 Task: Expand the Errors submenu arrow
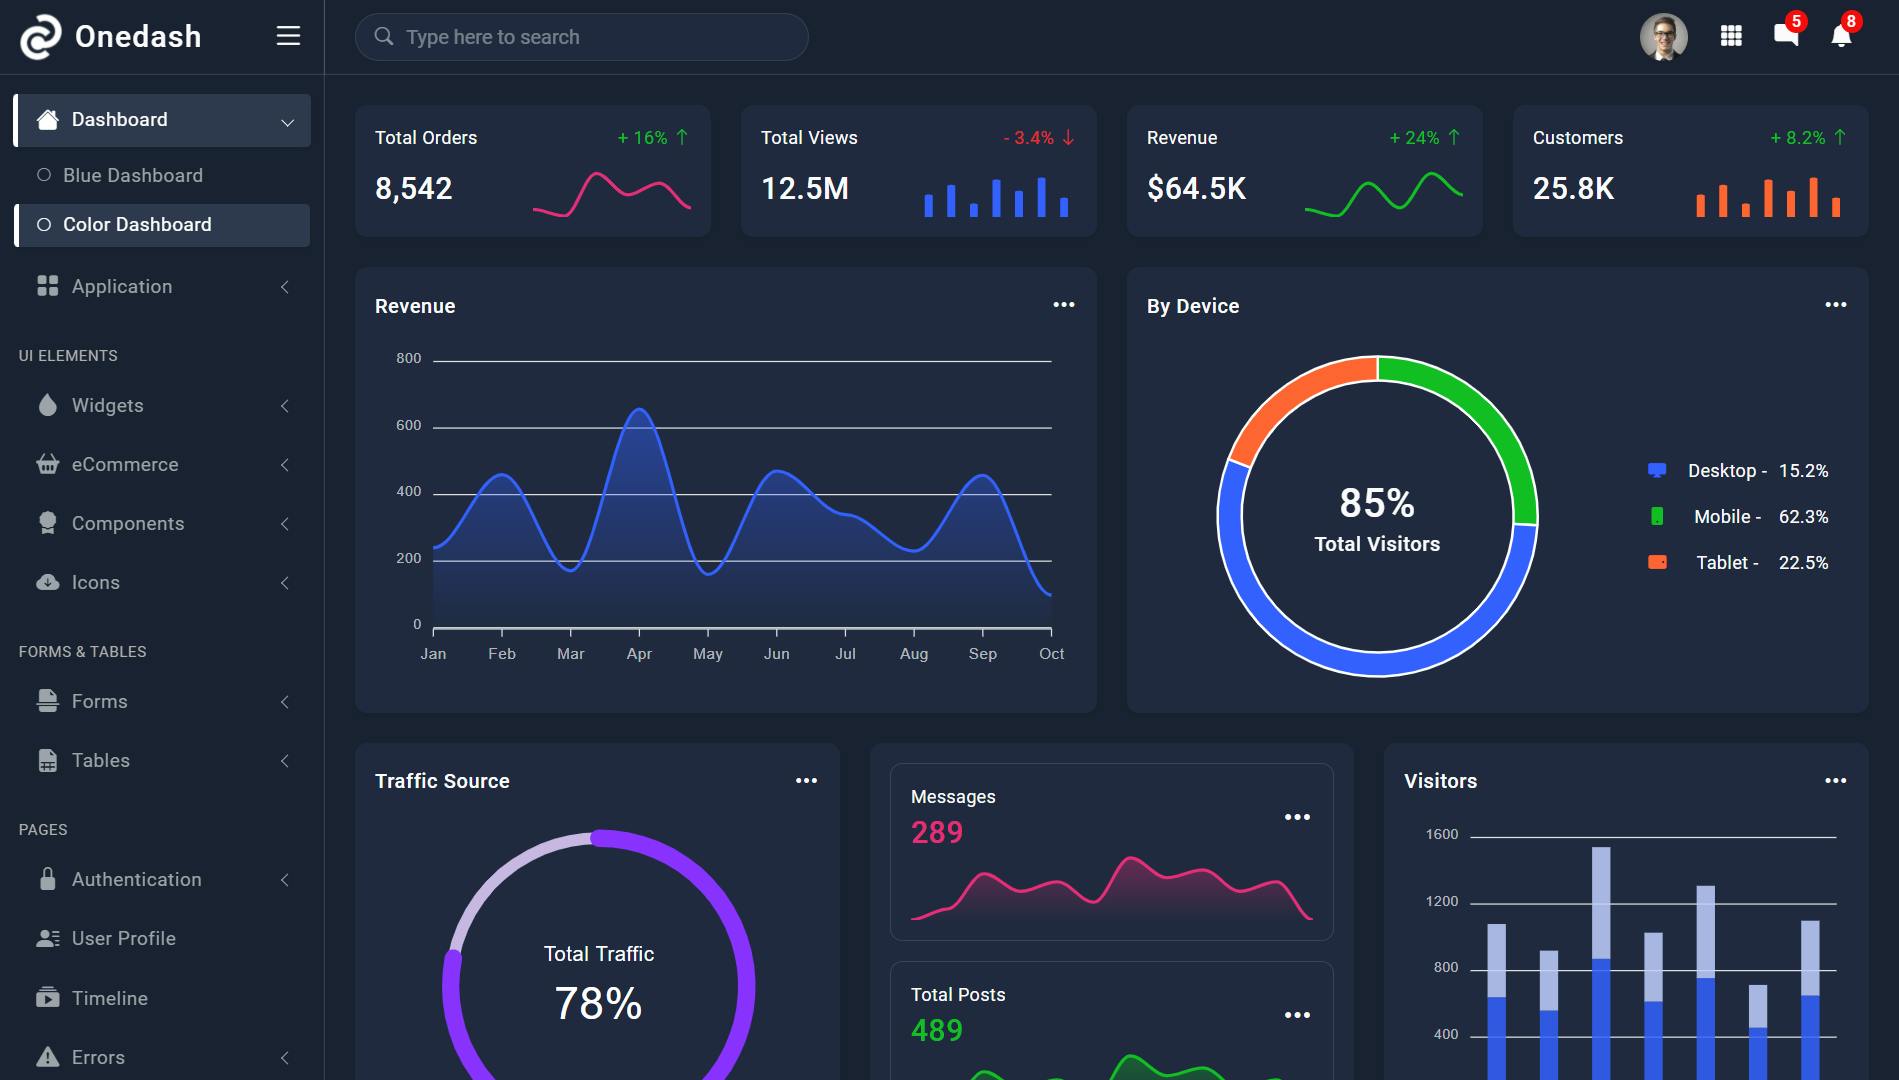(x=285, y=1058)
